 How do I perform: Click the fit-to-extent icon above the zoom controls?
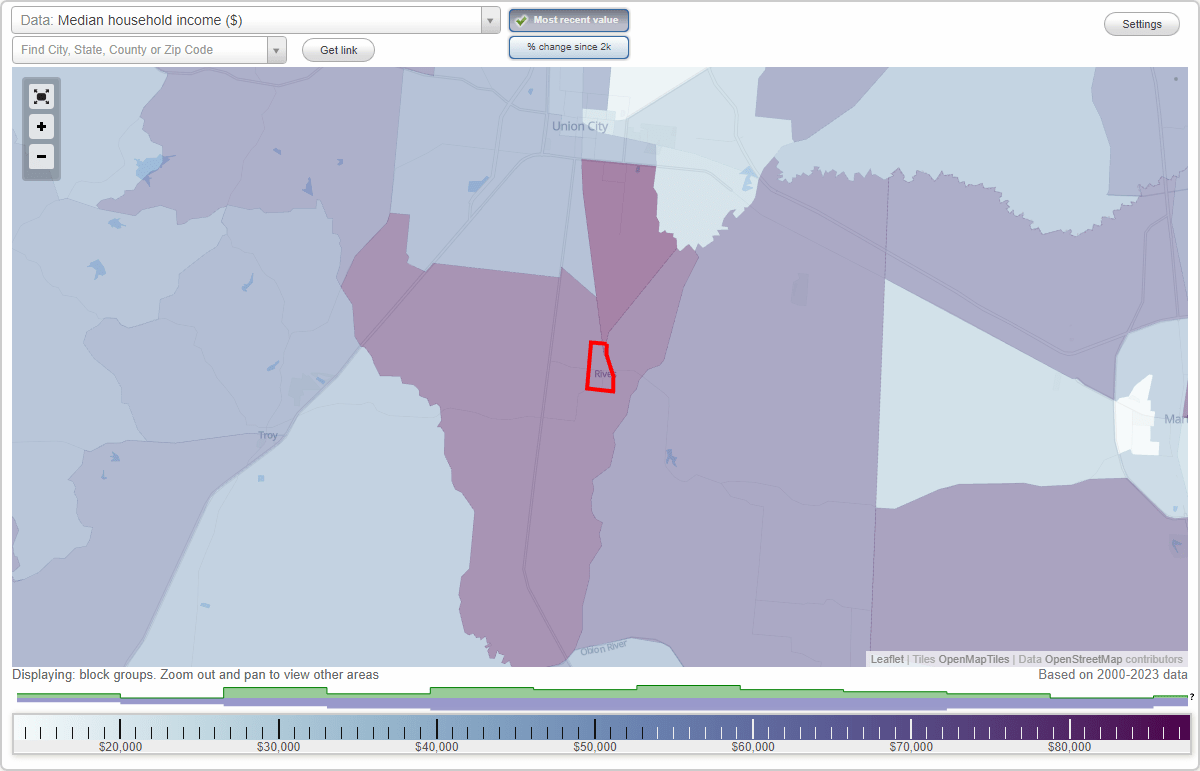[41, 96]
